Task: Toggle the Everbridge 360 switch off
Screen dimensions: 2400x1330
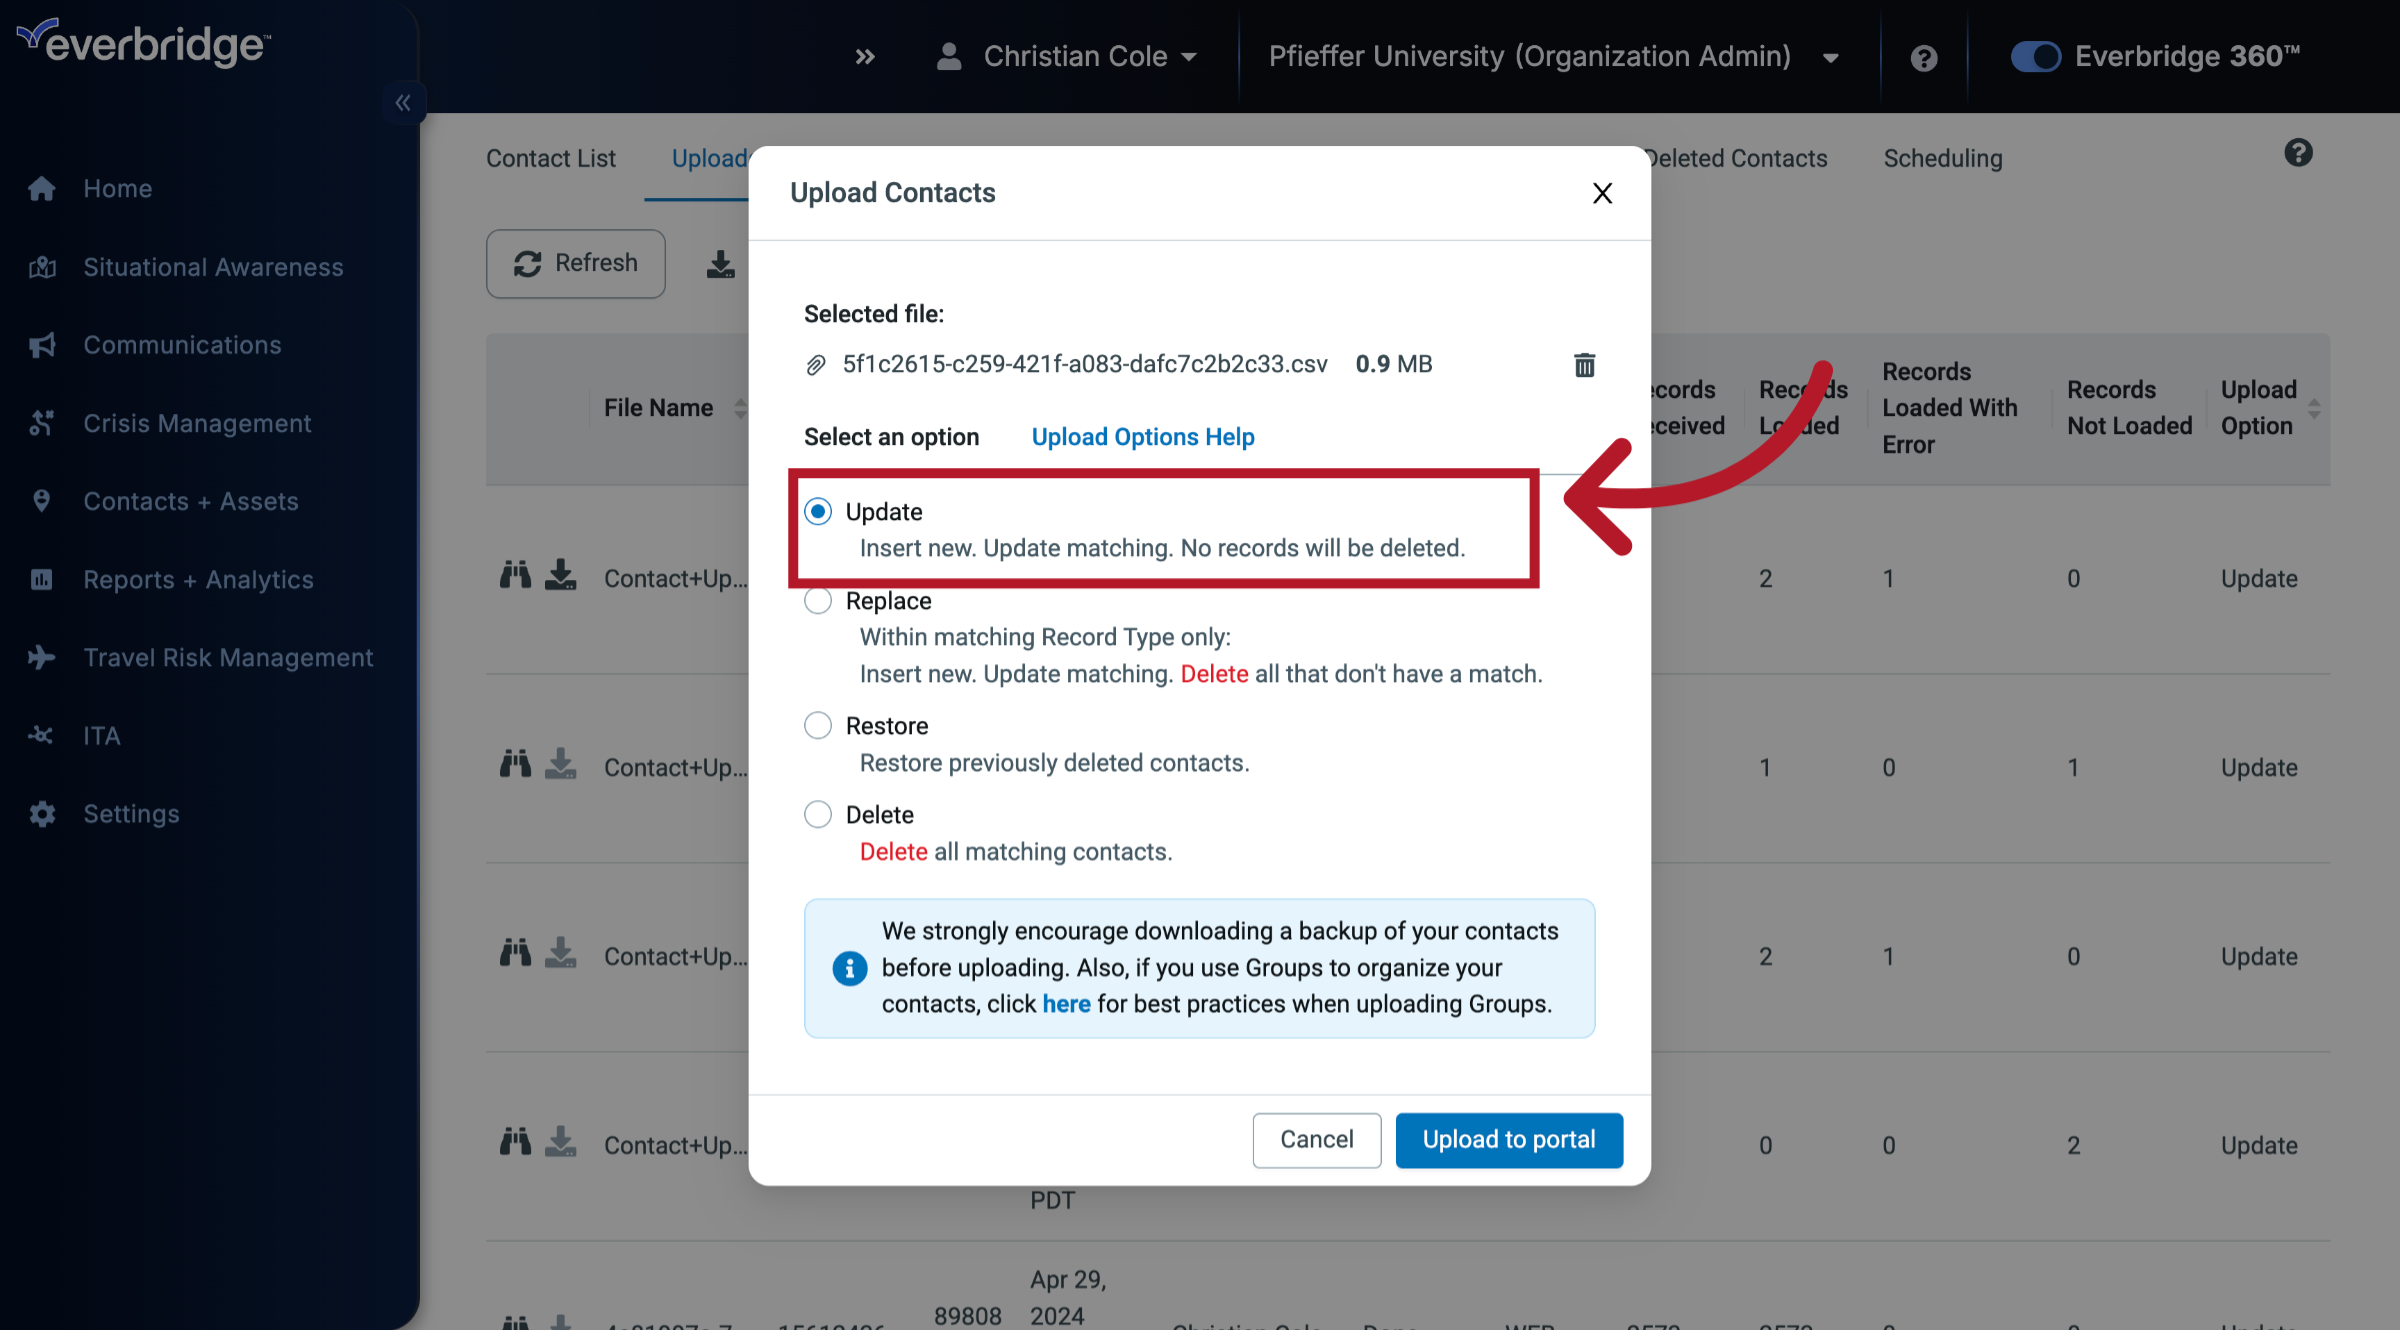Action: [2035, 56]
